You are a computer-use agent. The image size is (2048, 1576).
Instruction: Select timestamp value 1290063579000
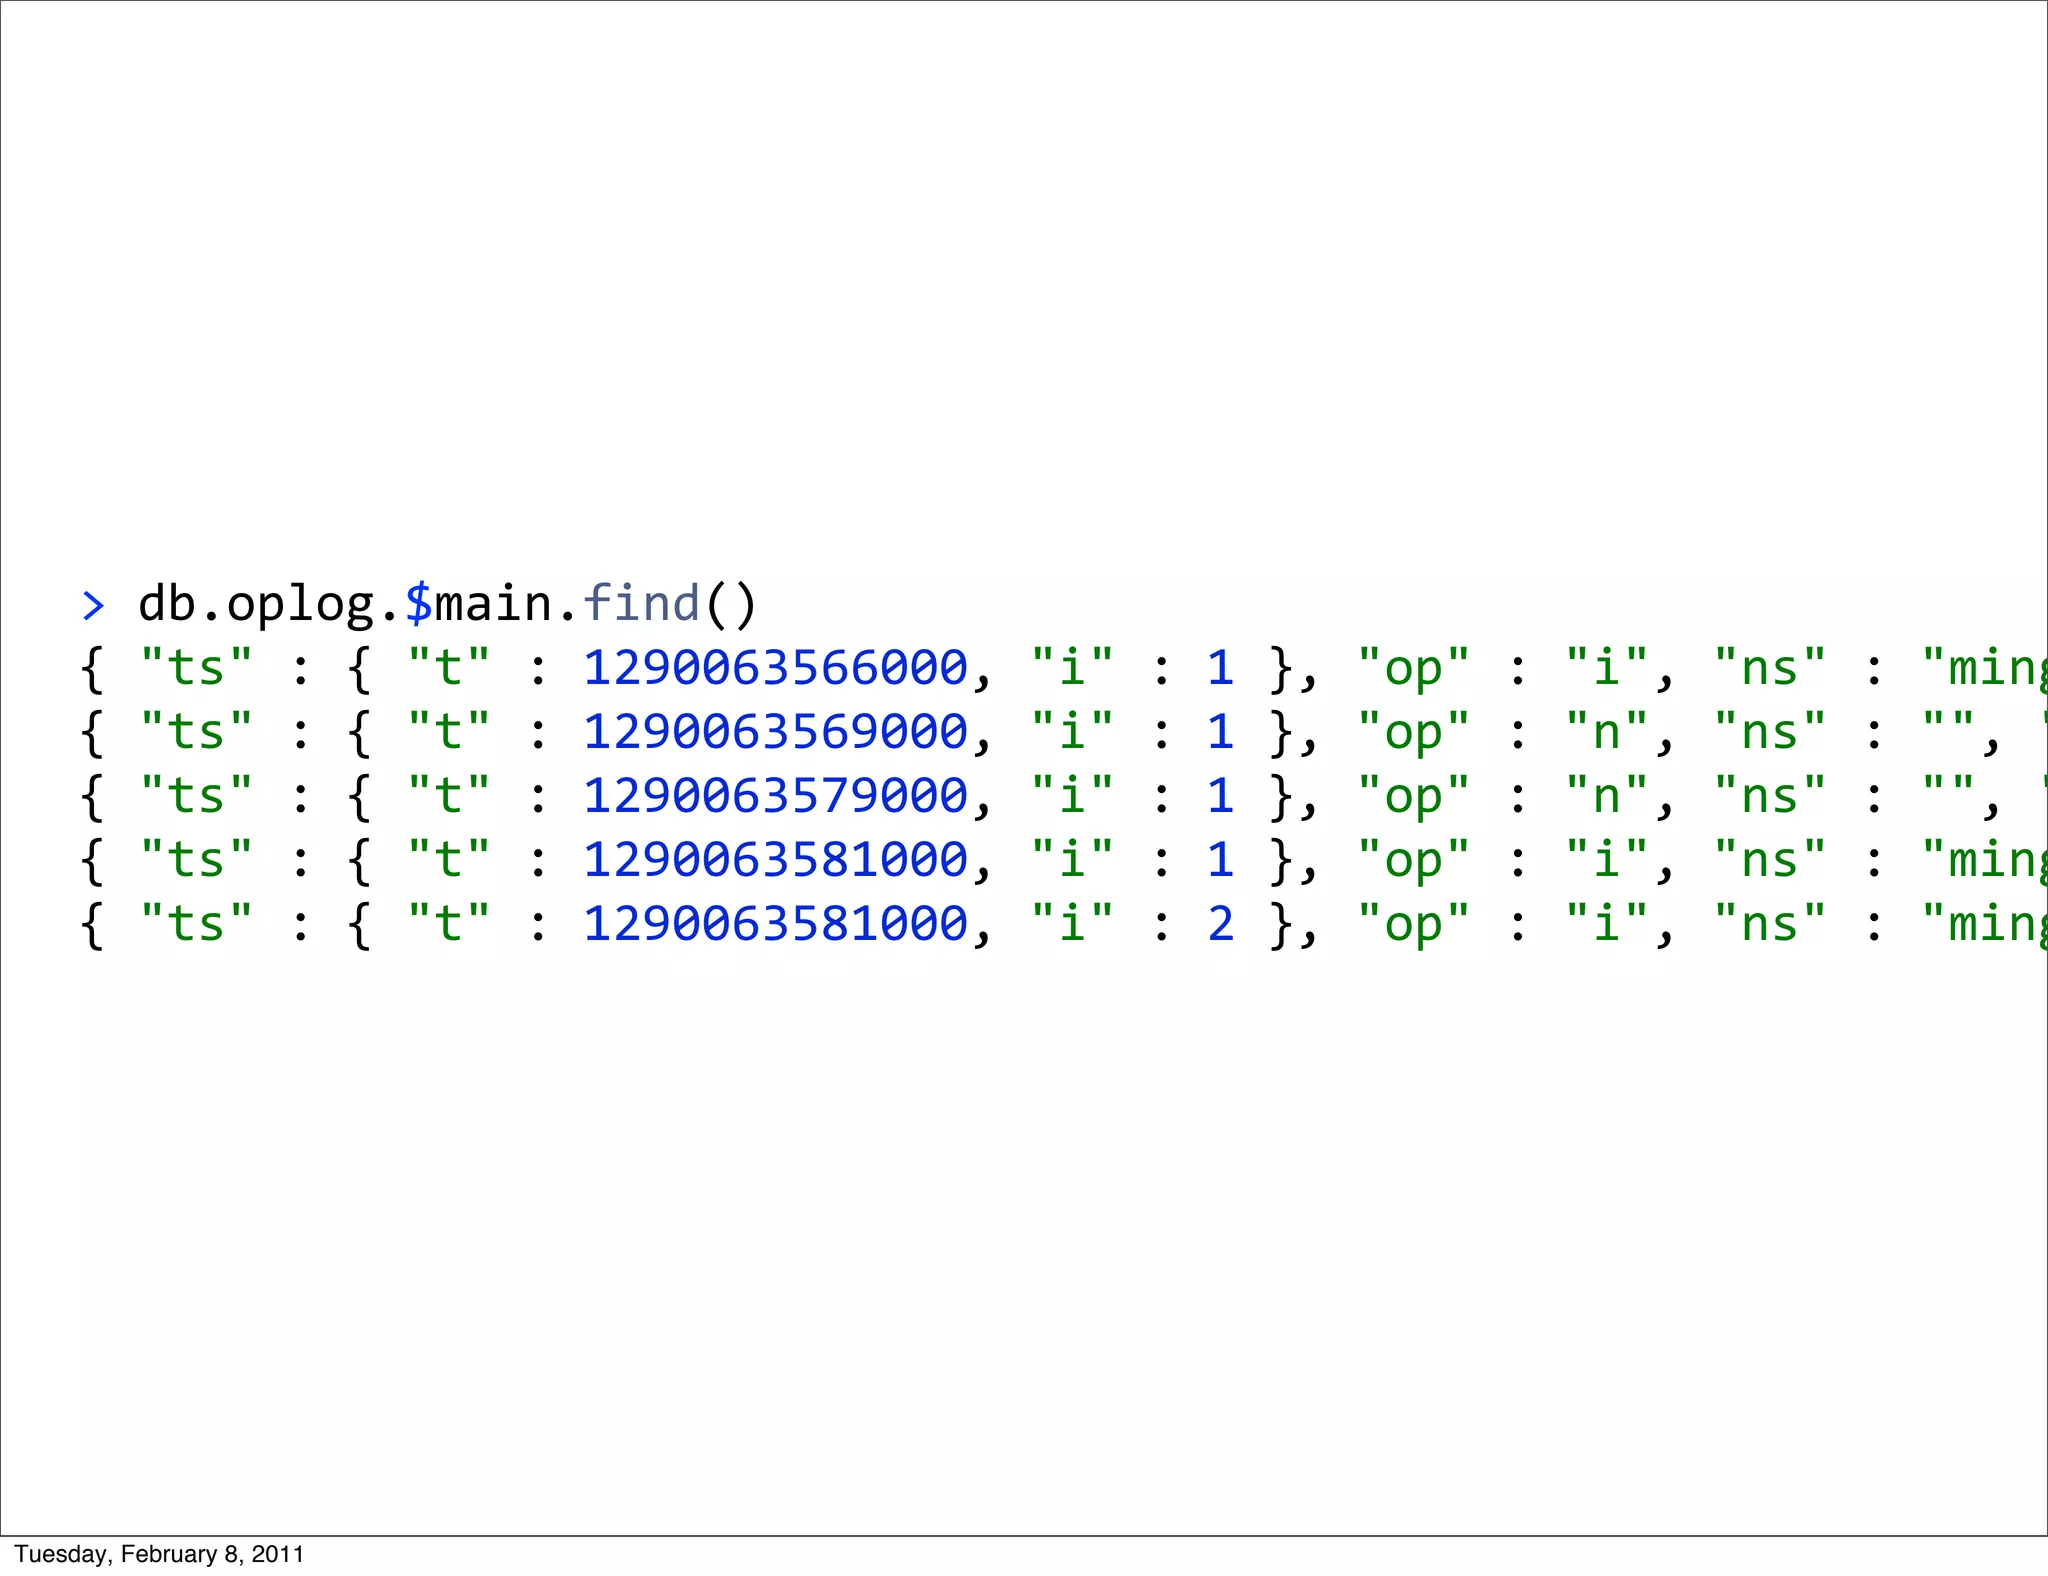click(775, 796)
